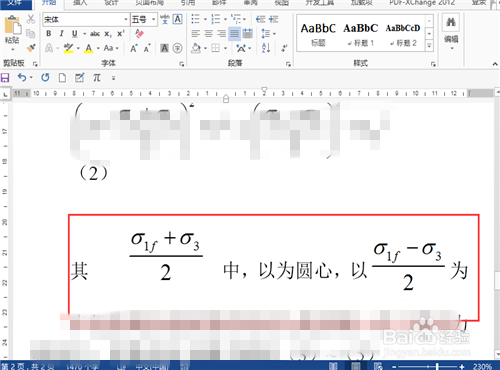This screenshot has width=500, height=370.
Task: Open line spacing dropdown
Action: (268, 34)
